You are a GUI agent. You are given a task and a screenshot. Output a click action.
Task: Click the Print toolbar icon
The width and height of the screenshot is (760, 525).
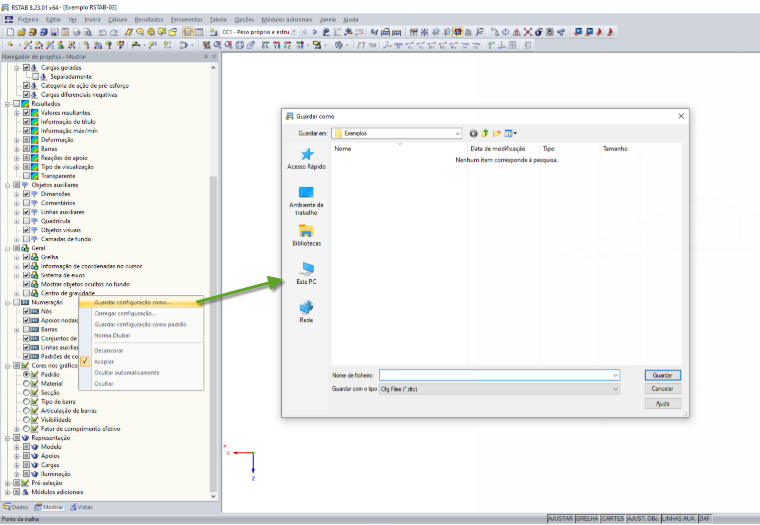(x=76, y=32)
